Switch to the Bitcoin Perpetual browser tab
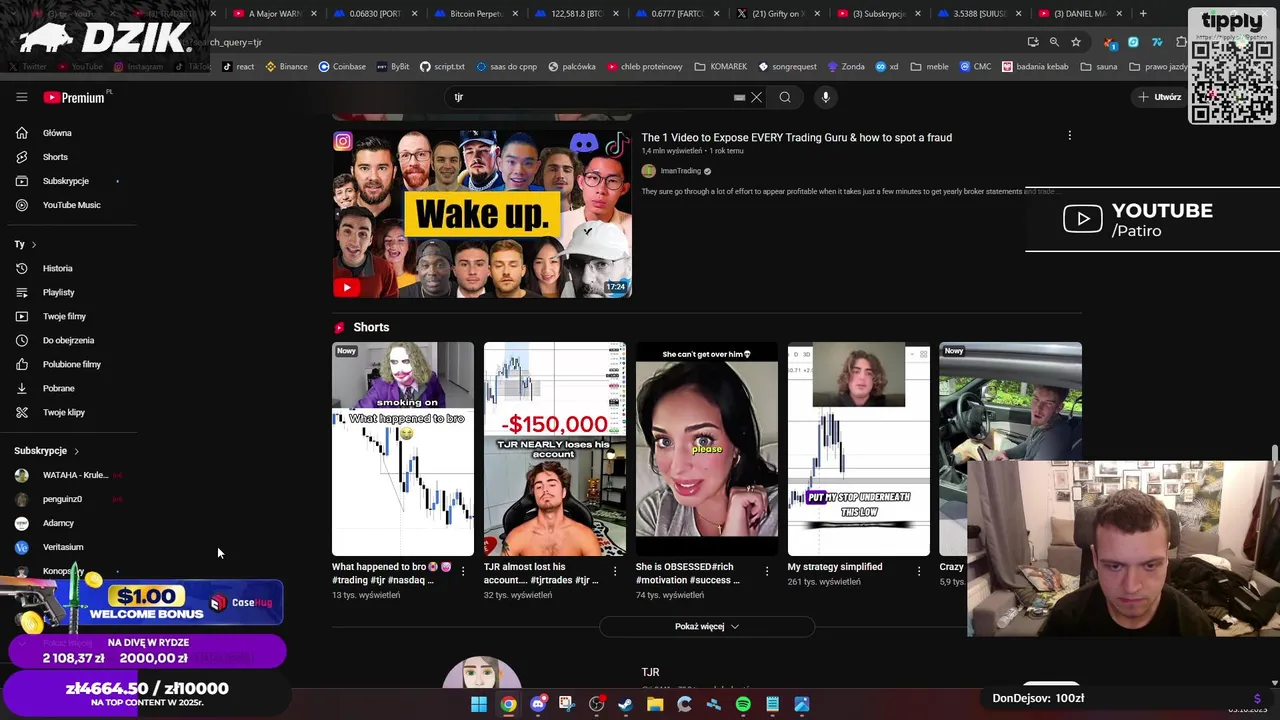Image resolution: width=1280 pixels, height=720 pixels. tap(477, 14)
